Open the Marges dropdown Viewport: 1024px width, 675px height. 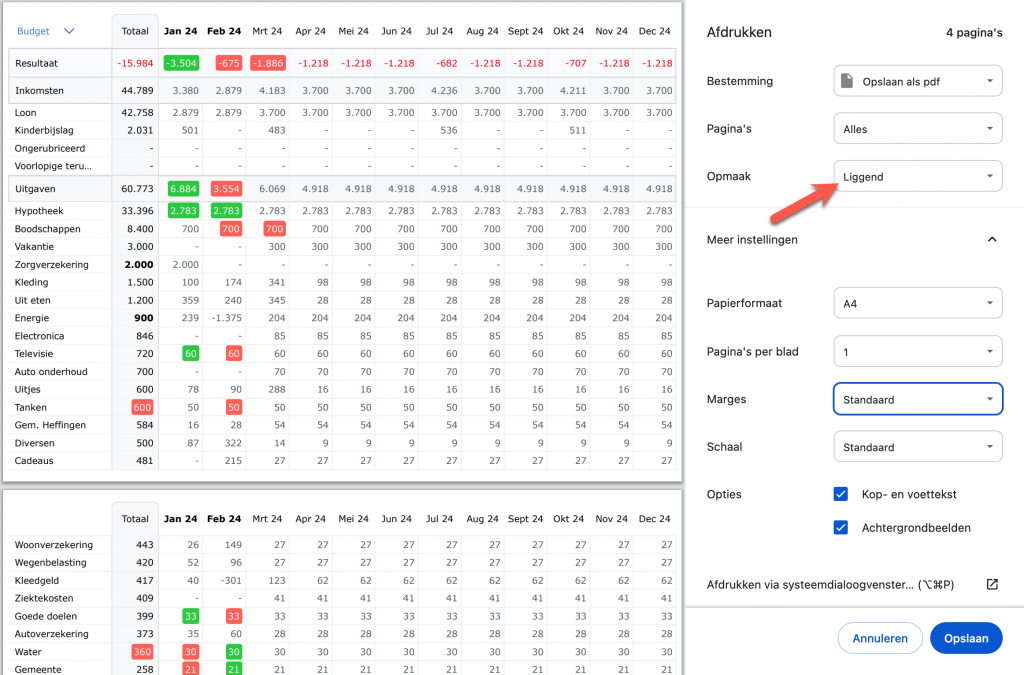(x=917, y=399)
